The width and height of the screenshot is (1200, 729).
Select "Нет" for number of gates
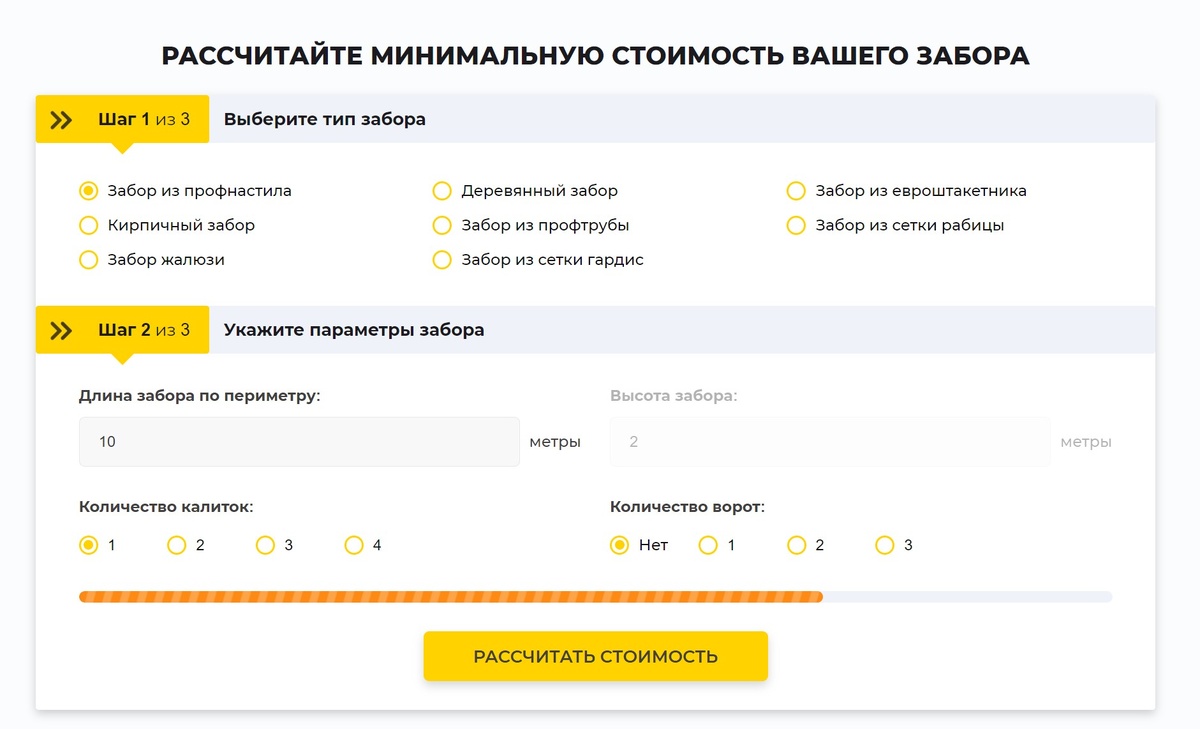[620, 545]
